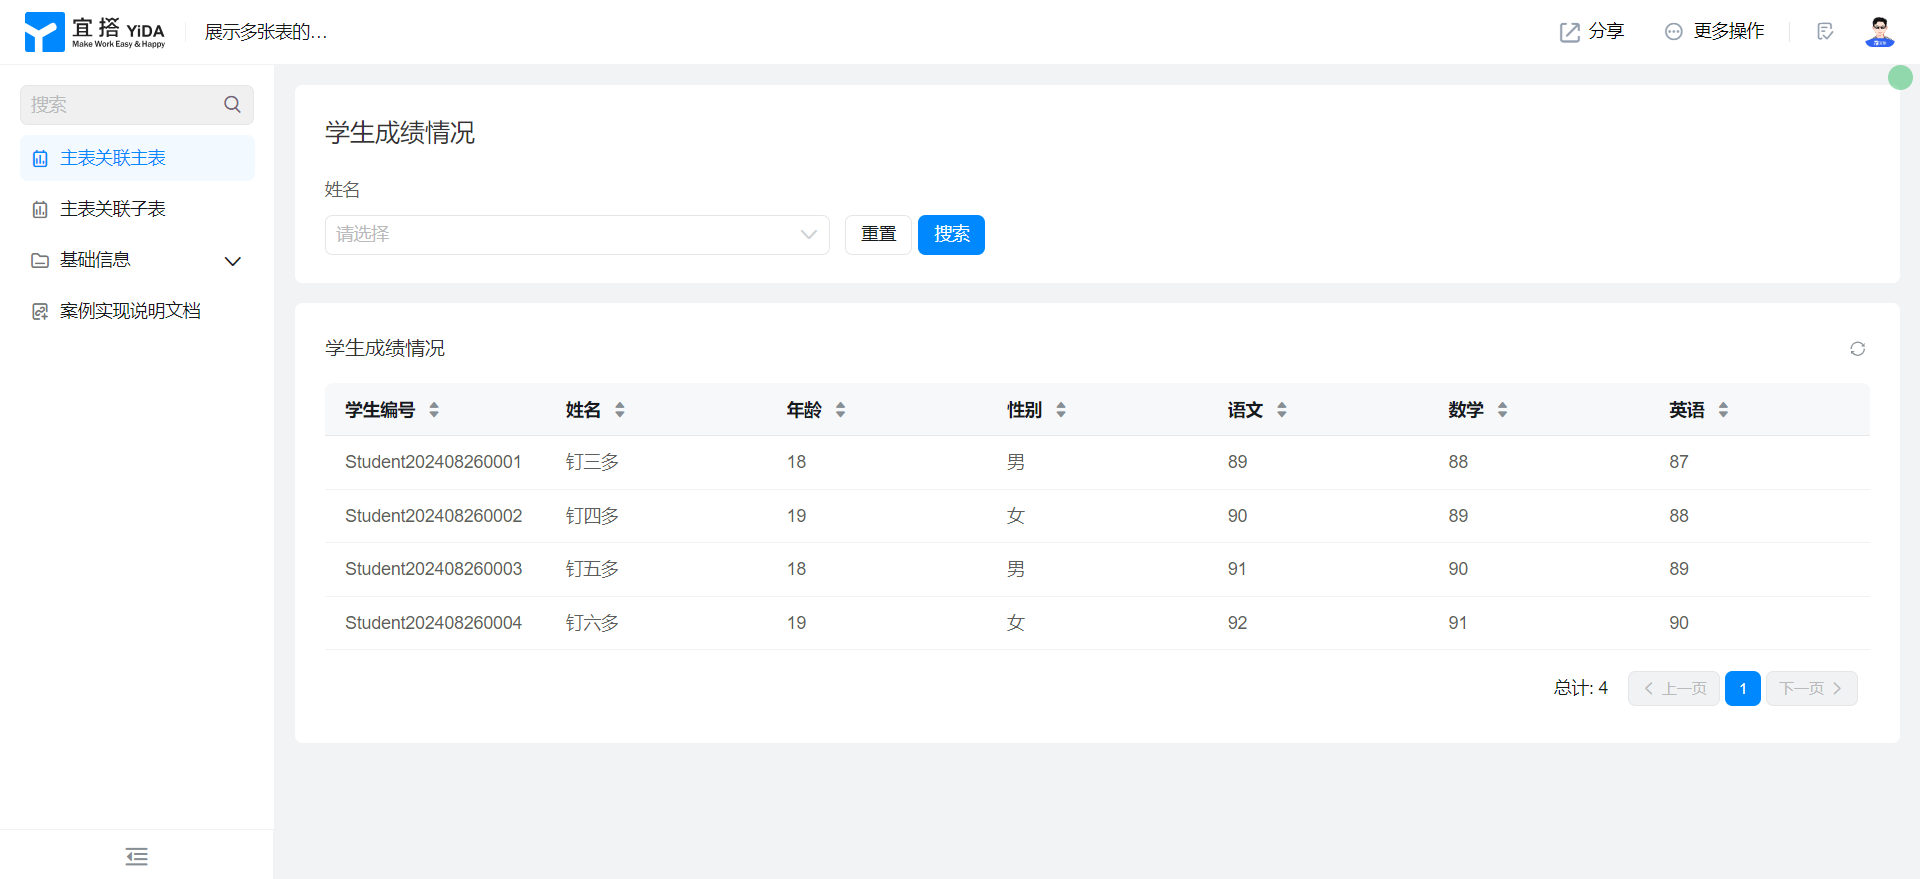Click name cell 钉三多

(x=592, y=462)
